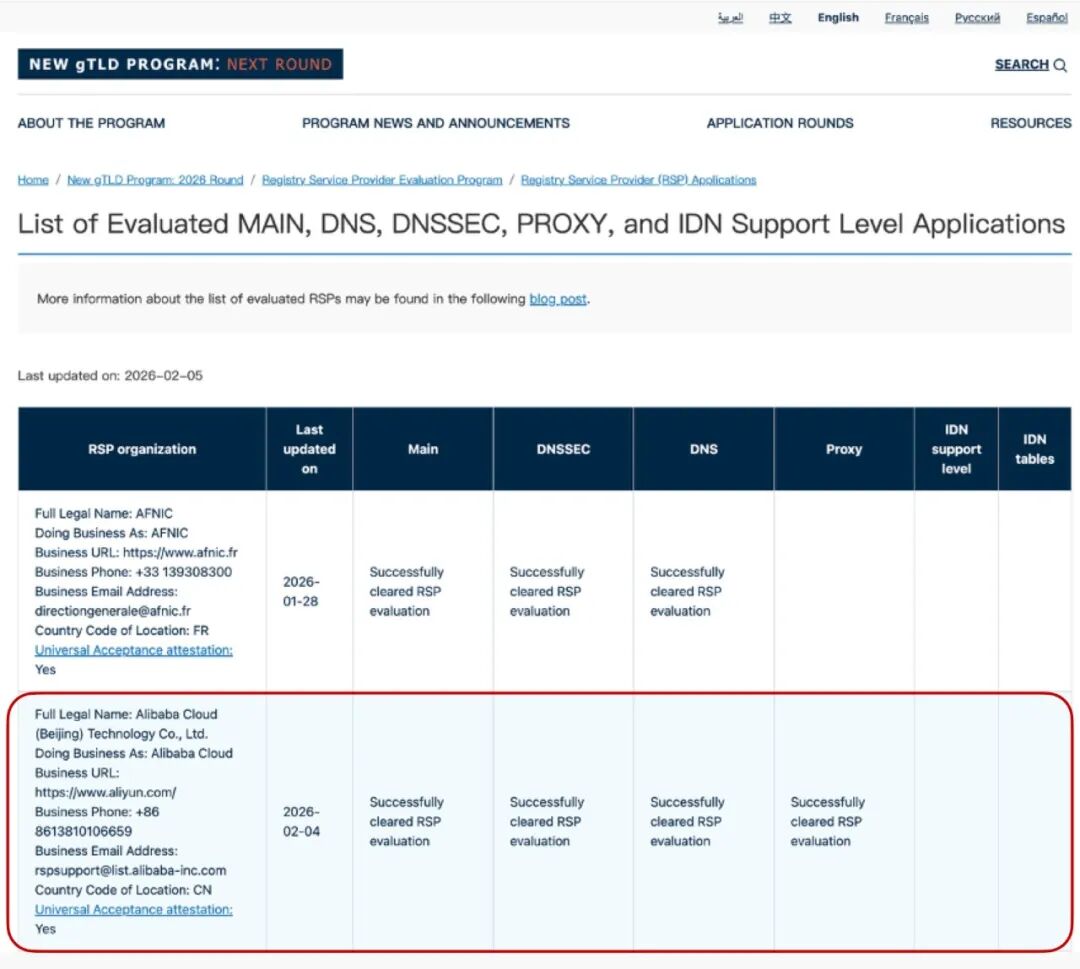Viewport: 1080px width, 969px height.
Task: Click Alibaba Cloud Universal Acceptance attestation link
Action: [134, 910]
